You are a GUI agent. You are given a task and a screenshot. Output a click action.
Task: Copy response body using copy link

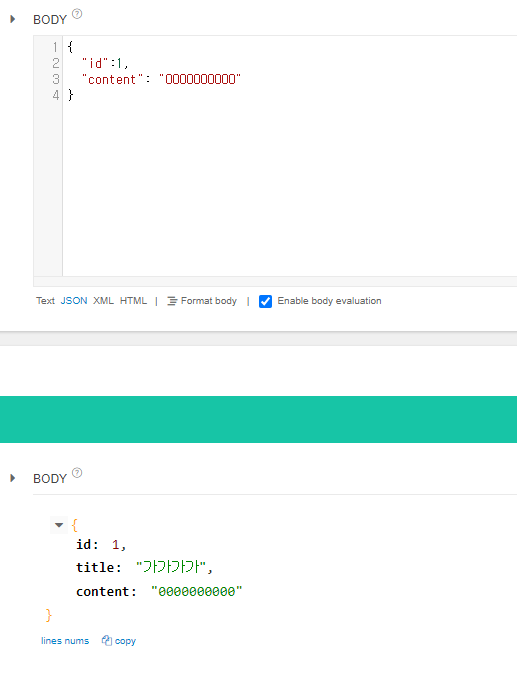pyautogui.click(x=119, y=641)
